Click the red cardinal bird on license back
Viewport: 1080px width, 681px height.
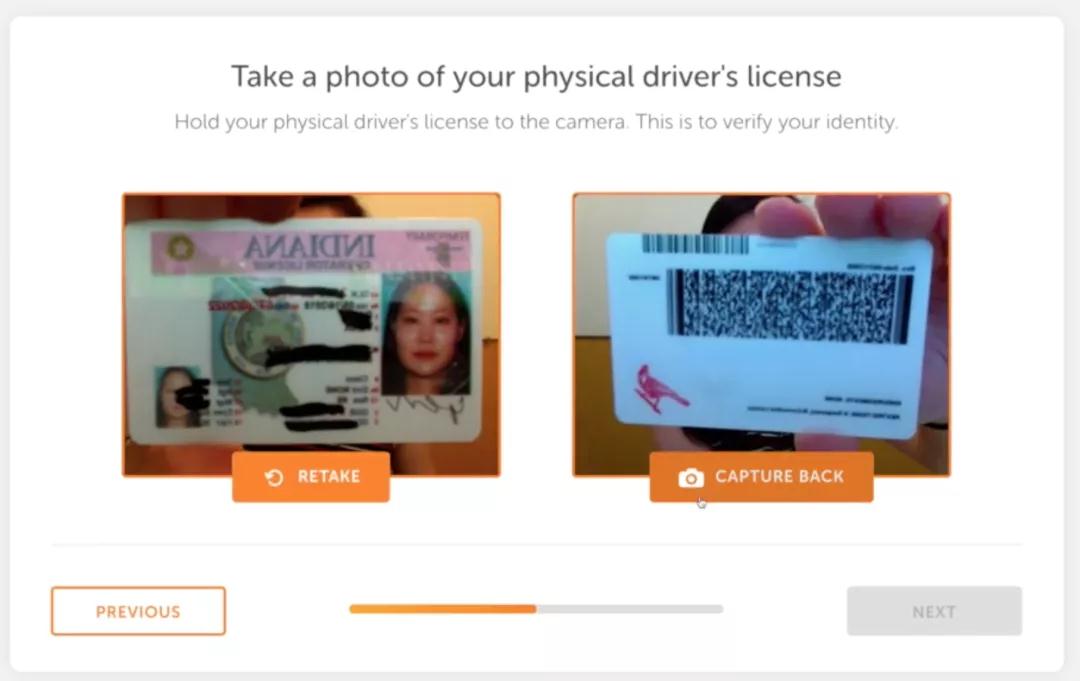(x=660, y=389)
